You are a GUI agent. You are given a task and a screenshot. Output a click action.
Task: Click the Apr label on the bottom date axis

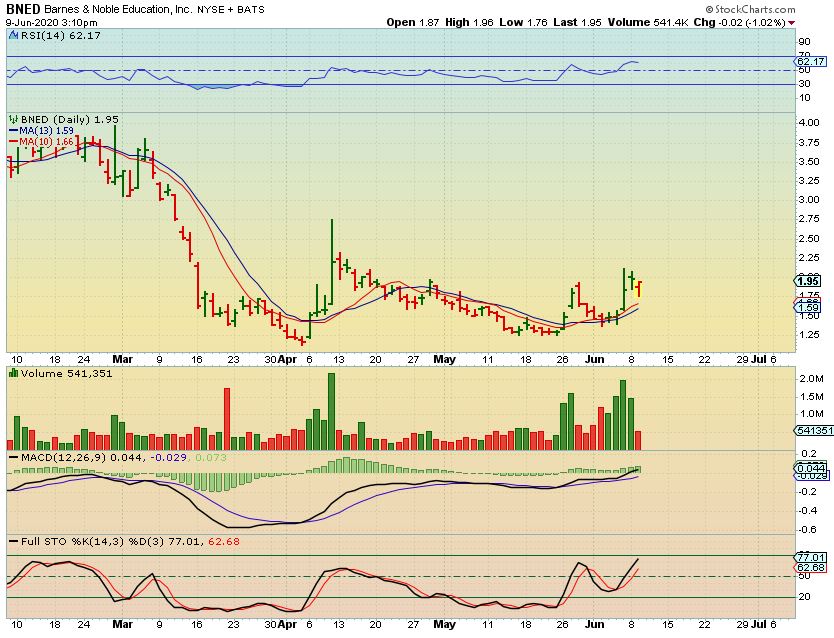[x=287, y=624]
